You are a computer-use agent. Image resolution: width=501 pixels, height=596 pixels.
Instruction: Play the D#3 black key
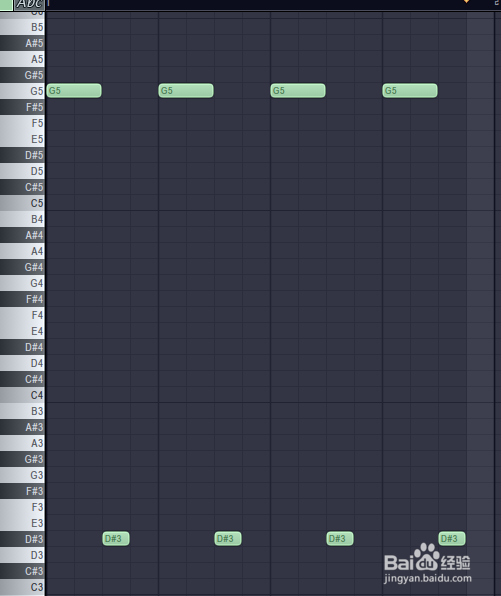tap(22, 539)
